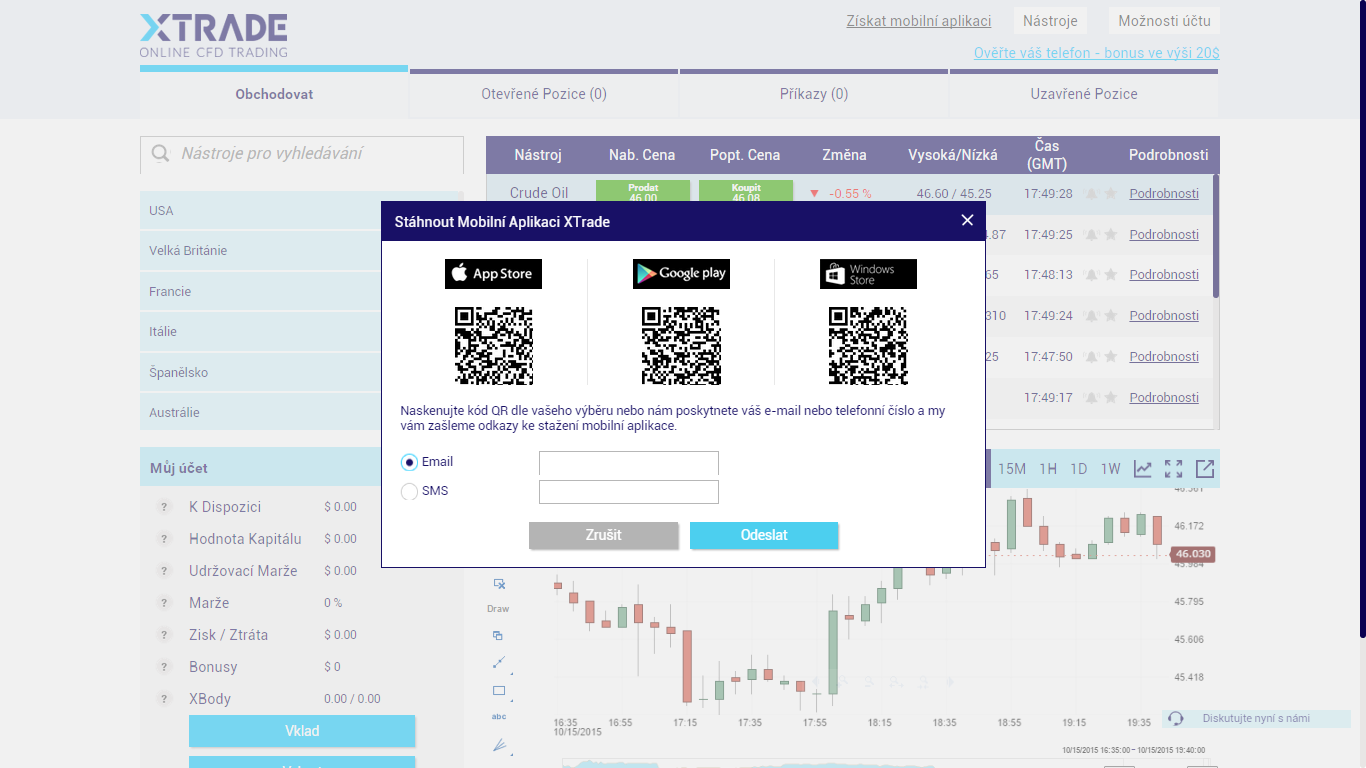
Task: Open Podrobnosti link in Crude Oil row
Action: 1164,194
